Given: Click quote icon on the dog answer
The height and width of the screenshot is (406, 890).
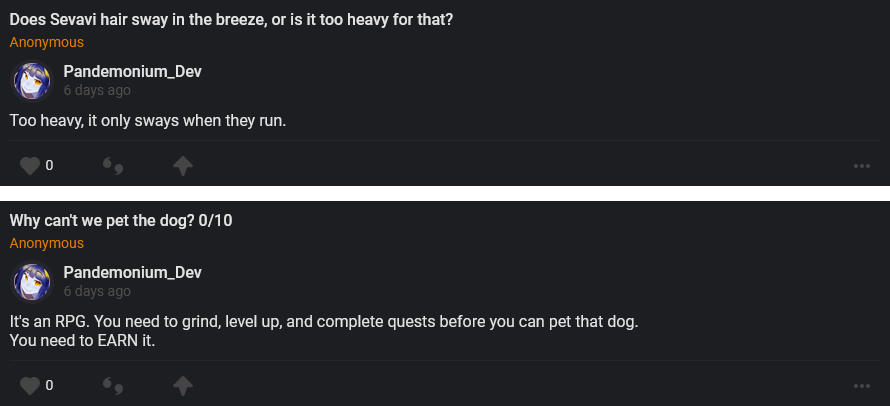Looking at the screenshot, I should point(113,385).
